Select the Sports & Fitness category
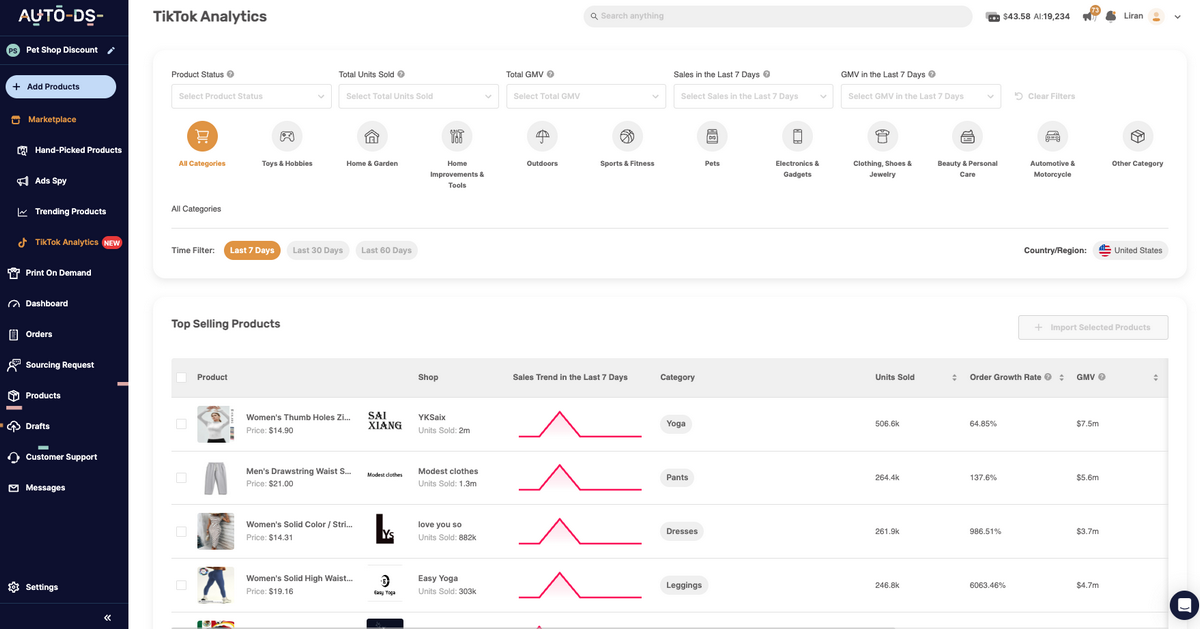The width and height of the screenshot is (1200, 629). point(627,135)
